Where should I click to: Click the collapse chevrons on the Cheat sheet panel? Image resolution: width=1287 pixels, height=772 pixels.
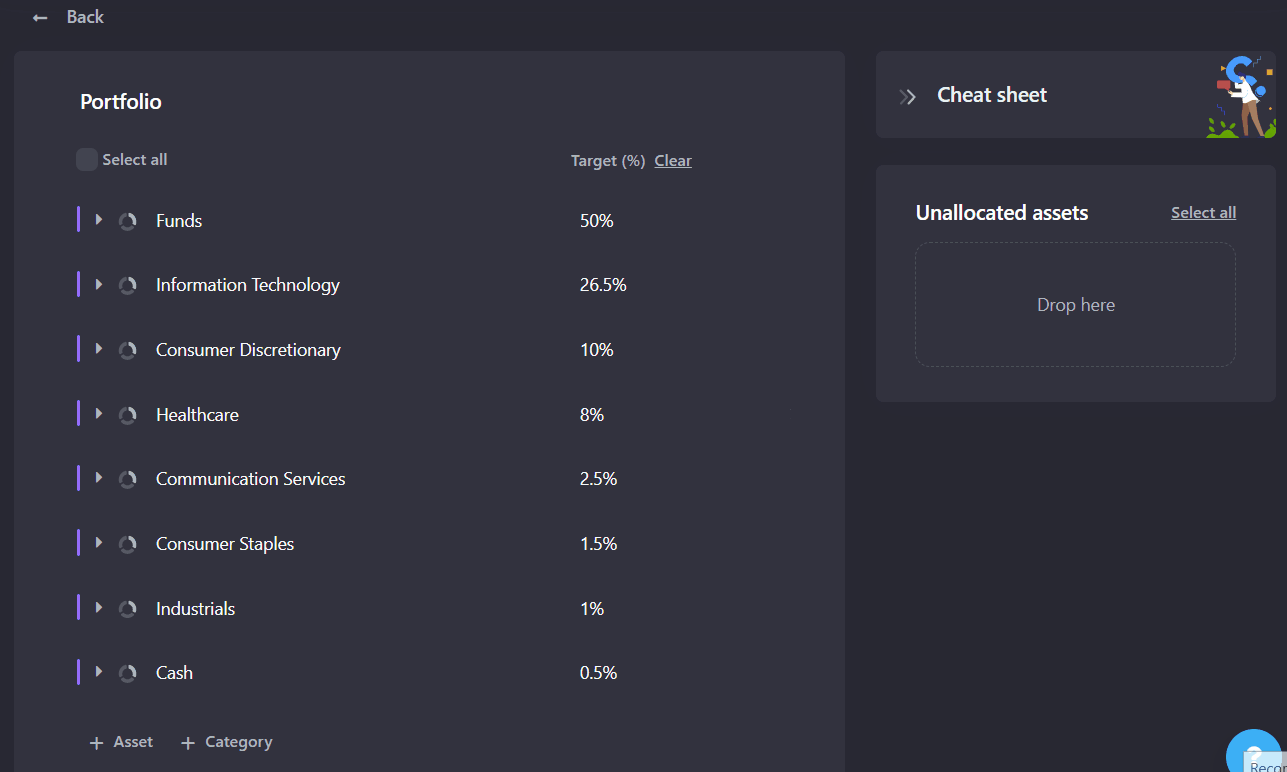907,96
